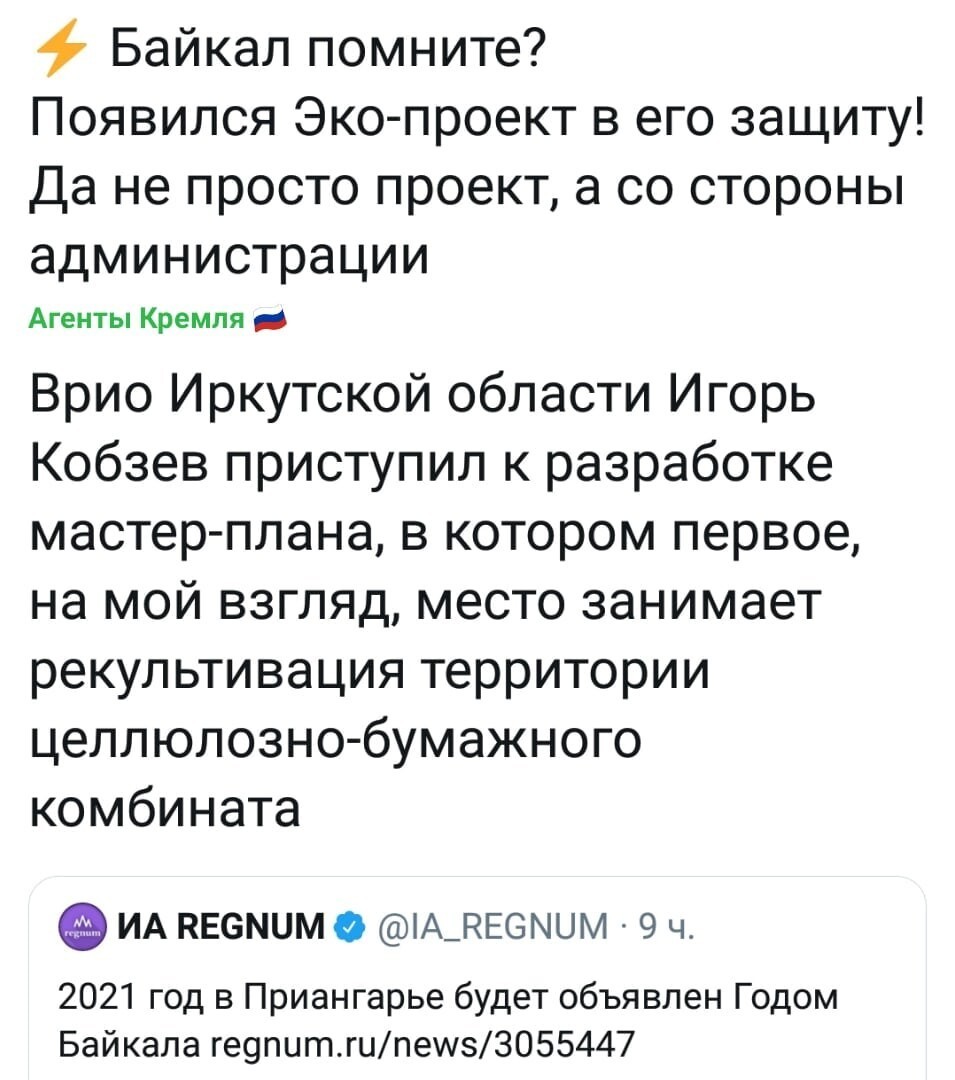
Task: Open the regnum.ru/news/3055447 link
Action: pyautogui.click(x=417, y=1044)
